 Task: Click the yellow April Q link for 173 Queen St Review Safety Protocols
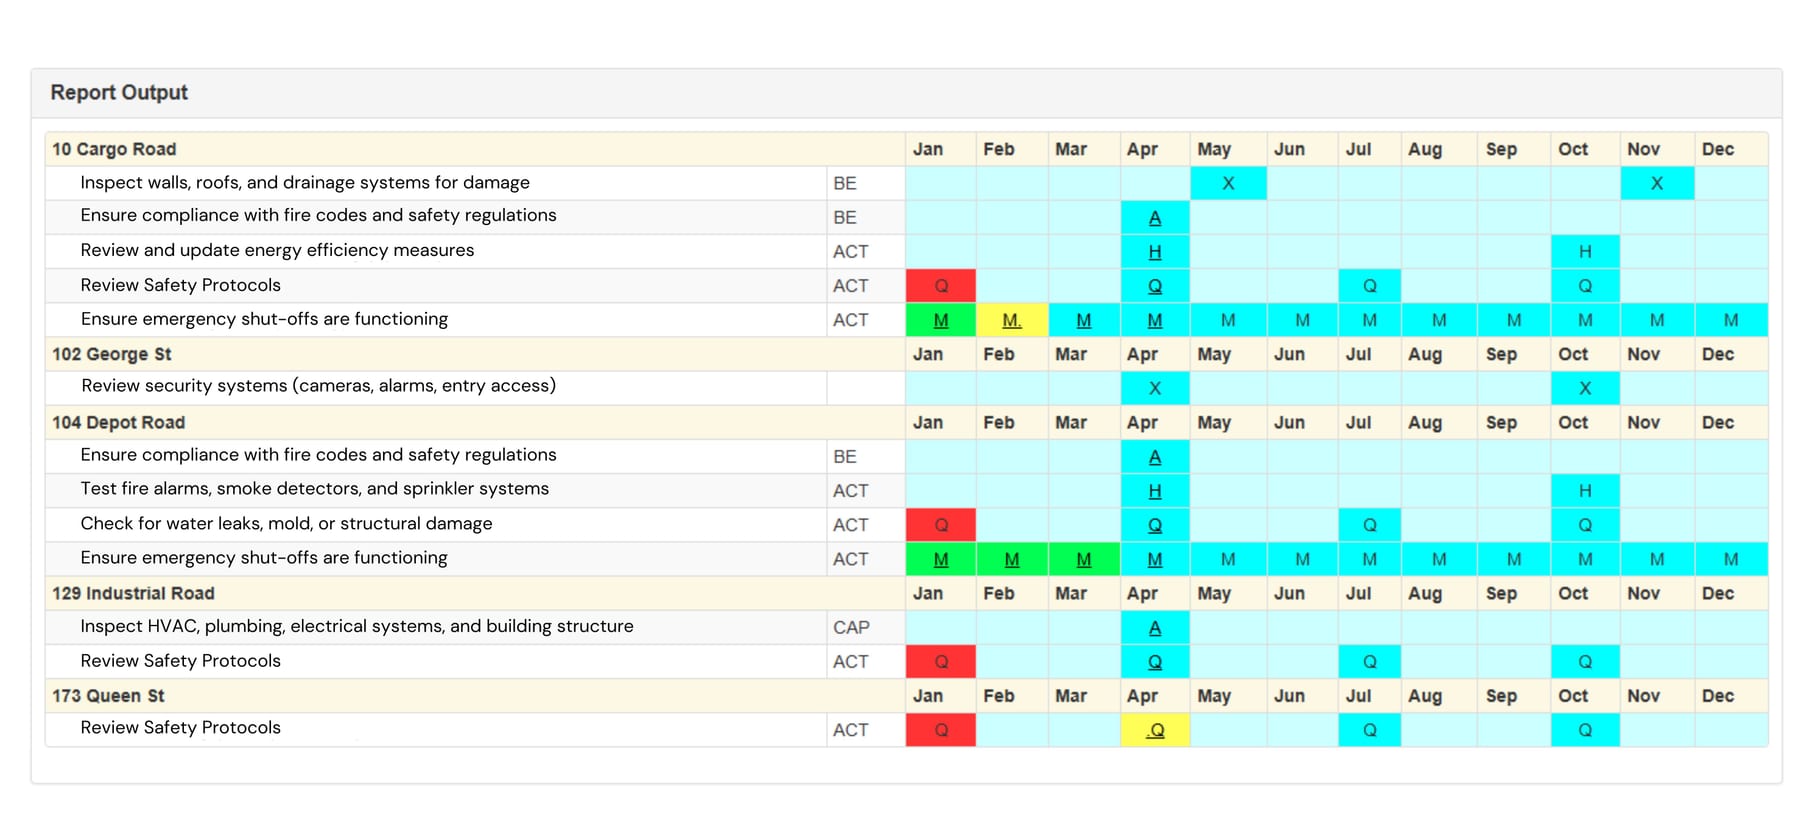pyautogui.click(x=1155, y=730)
